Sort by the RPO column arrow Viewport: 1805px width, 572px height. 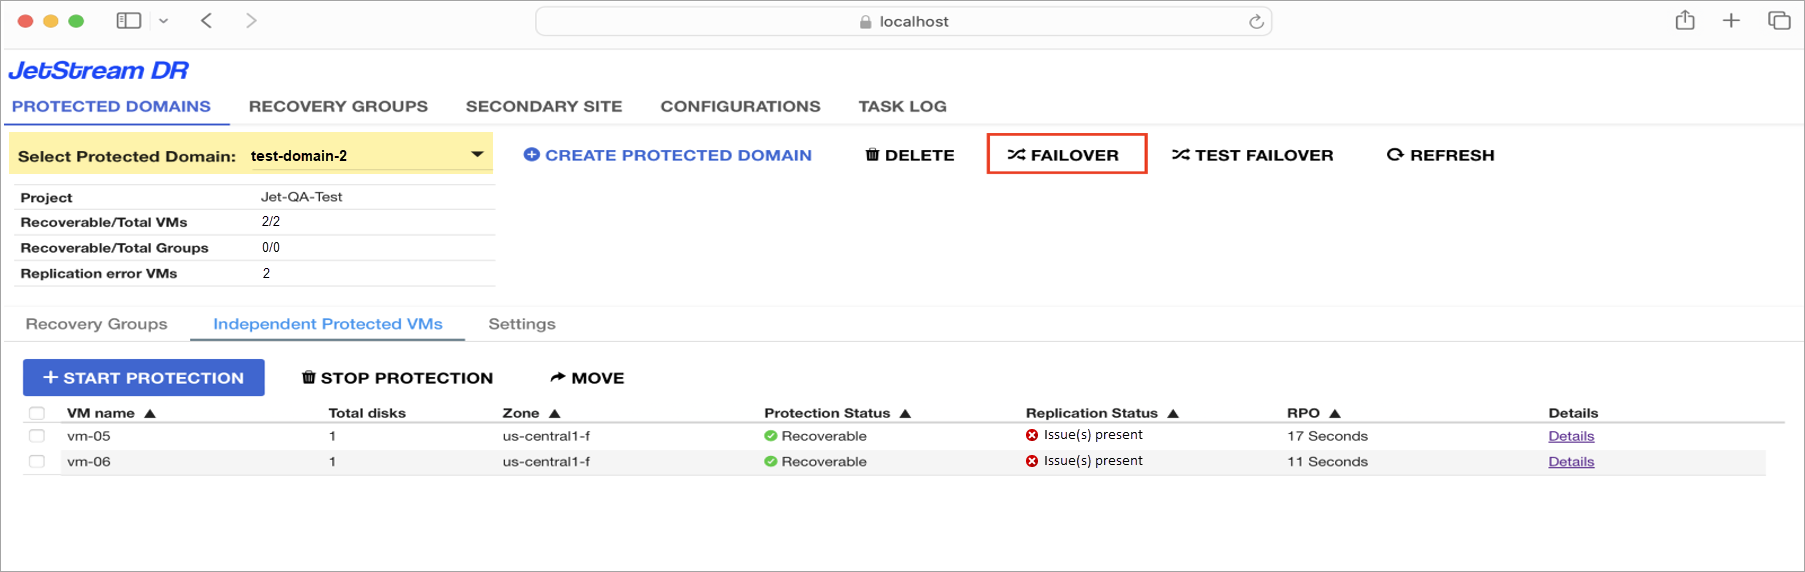[x=1335, y=413]
